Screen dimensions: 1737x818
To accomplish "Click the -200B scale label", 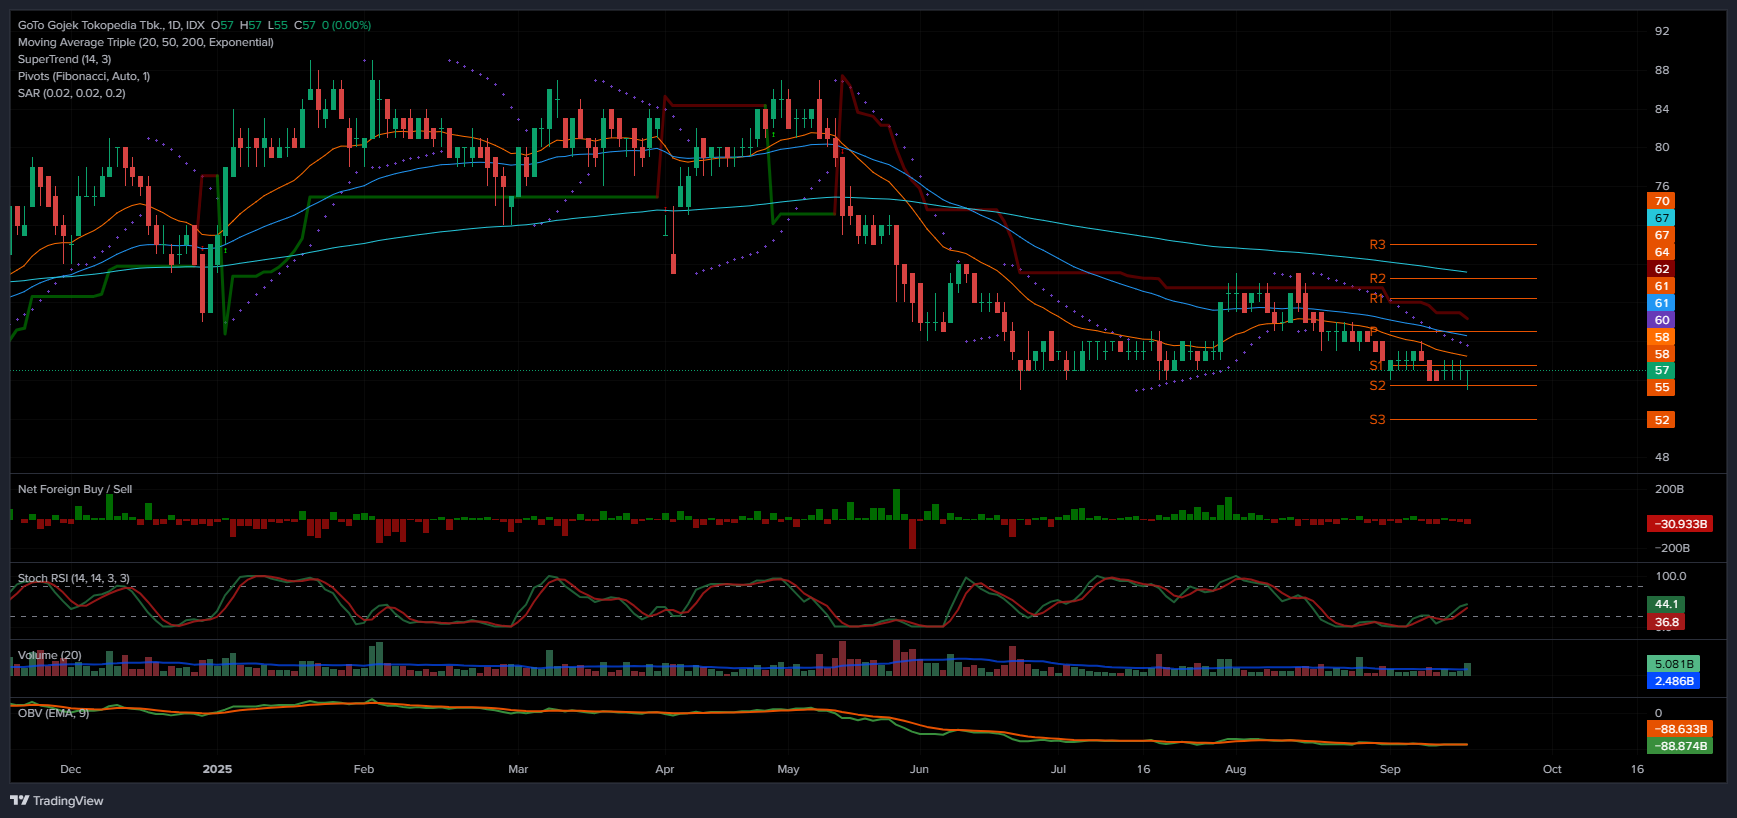I will [x=1672, y=548].
